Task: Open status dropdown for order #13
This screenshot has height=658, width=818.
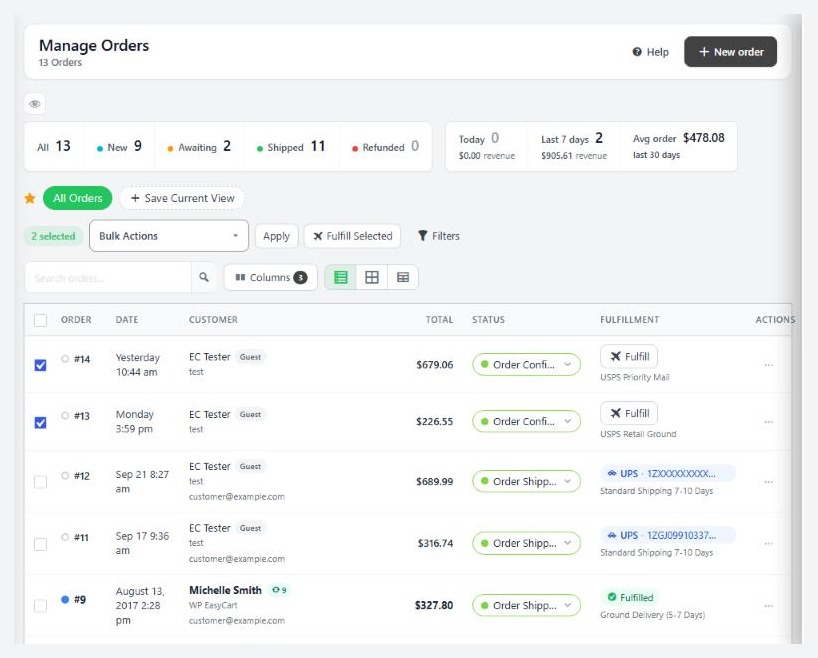Action: point(526,421)
